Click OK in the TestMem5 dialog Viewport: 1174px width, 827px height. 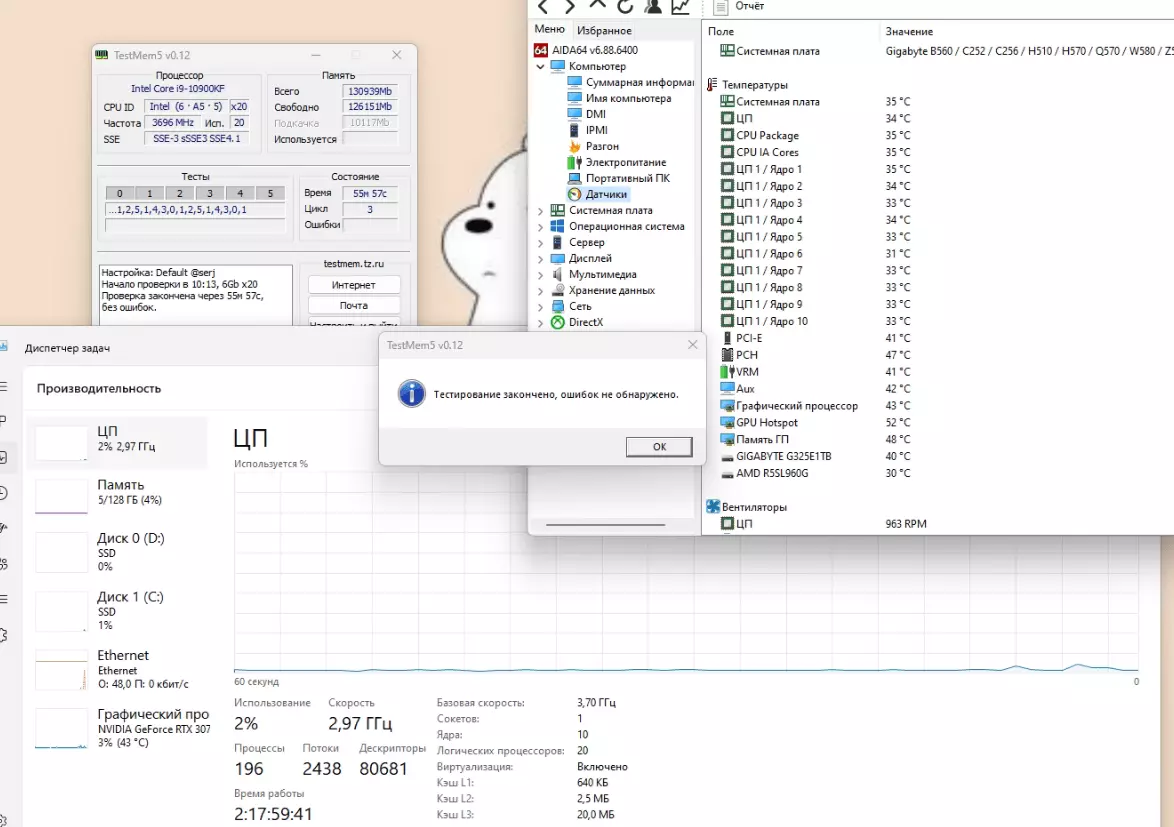659,447
